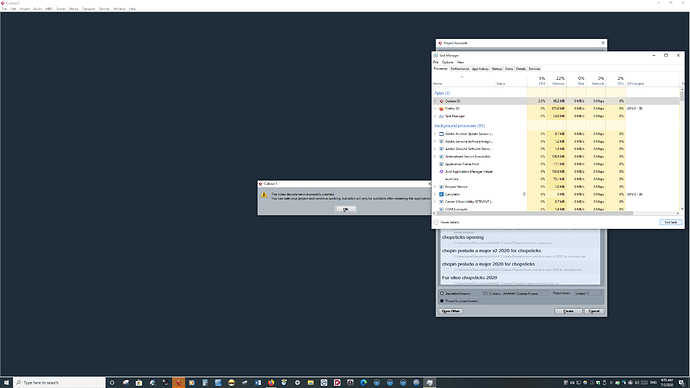Open the Windows Start menu
The height and width of the screenshot is (388, 690).
point(6,383)
